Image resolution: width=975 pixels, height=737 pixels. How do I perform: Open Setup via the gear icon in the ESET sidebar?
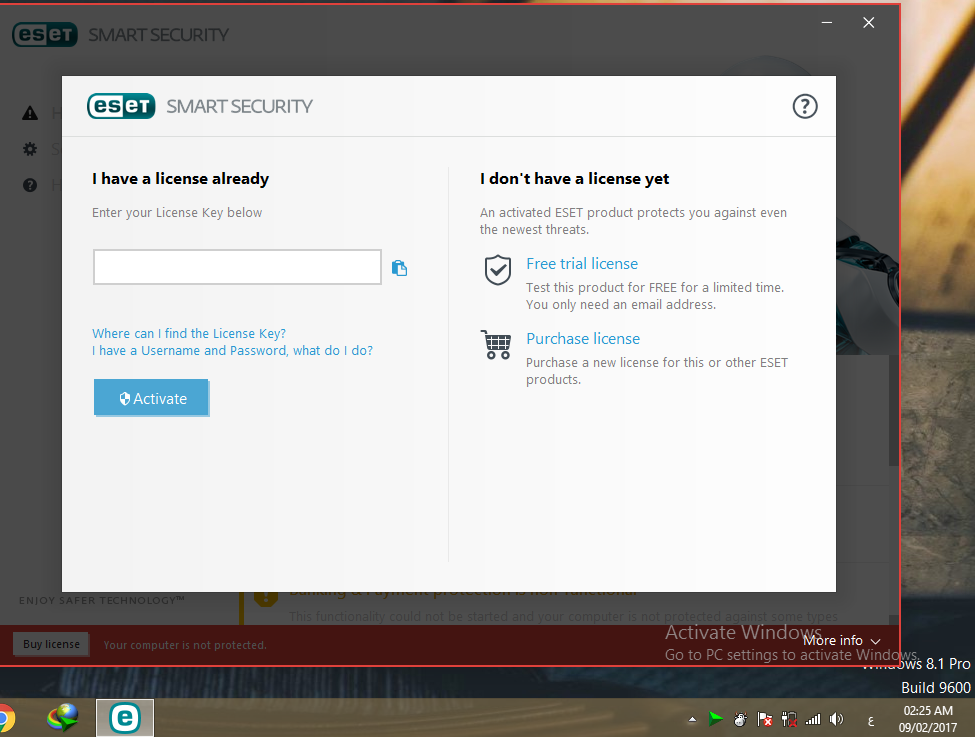pyautogui.click(x=30, y=149)
